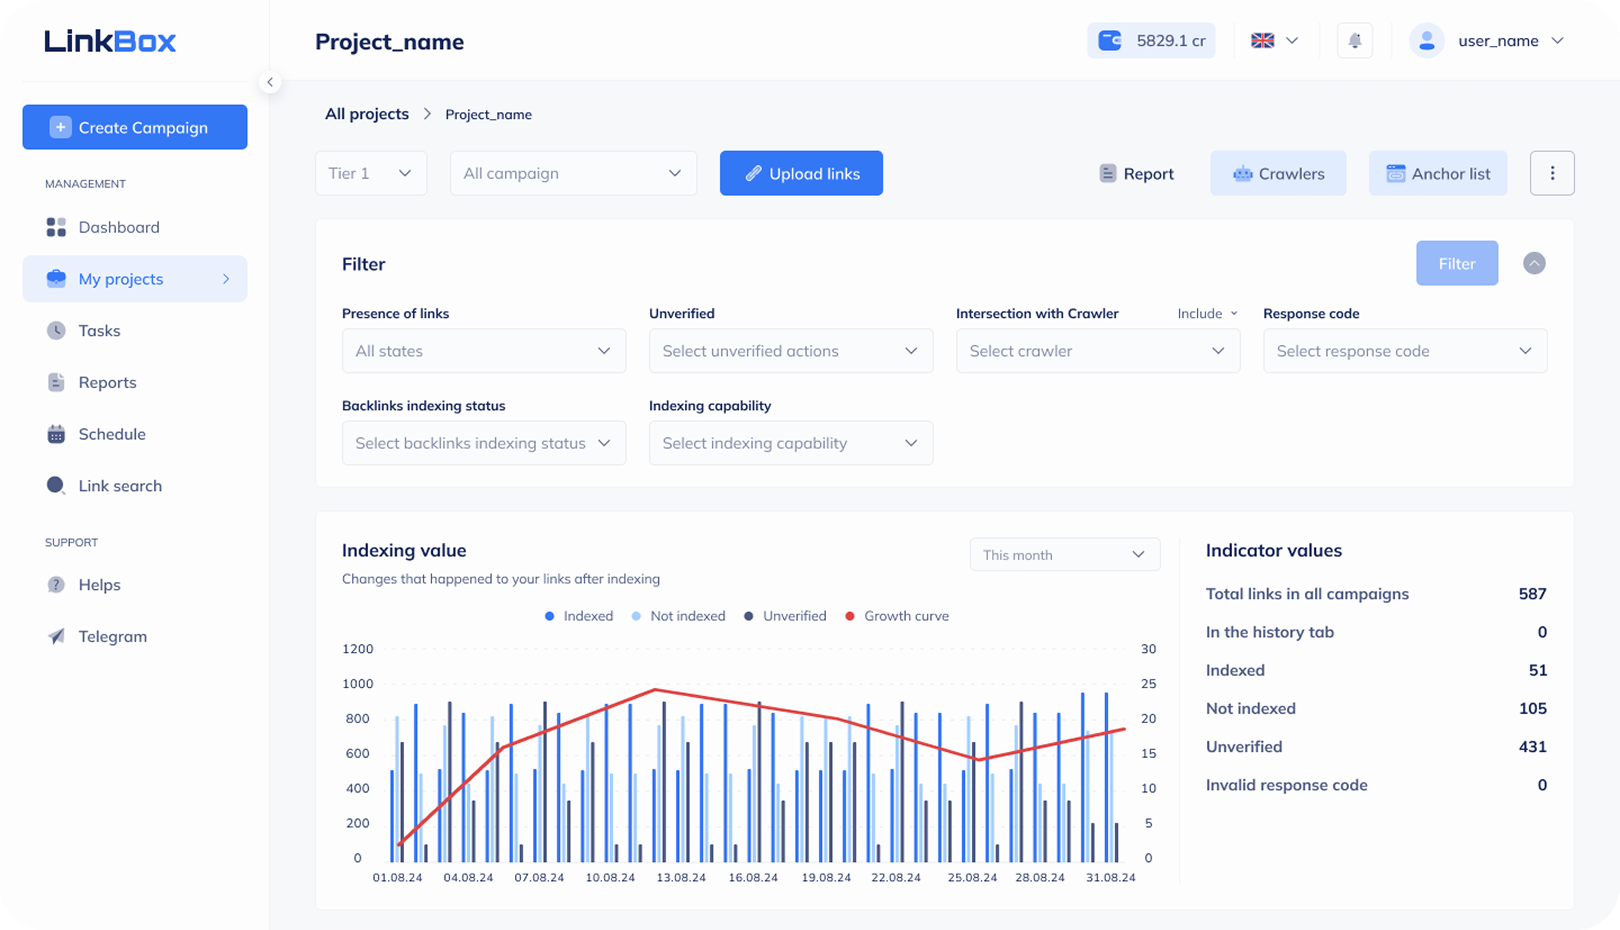Navigate to All projects breadcrumb
This screenshot has width=1620, height=930.
[367, 114]
